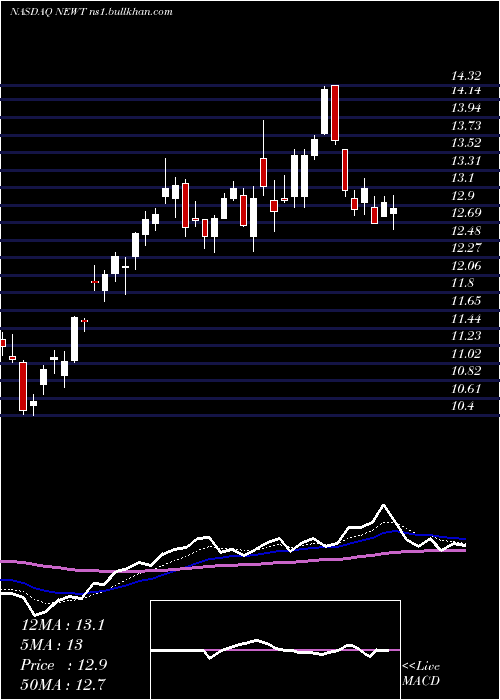Viewport: 500px width, 700px height.
Task: Click the 12.48 price axis label
Action: [x=467, y=231]
